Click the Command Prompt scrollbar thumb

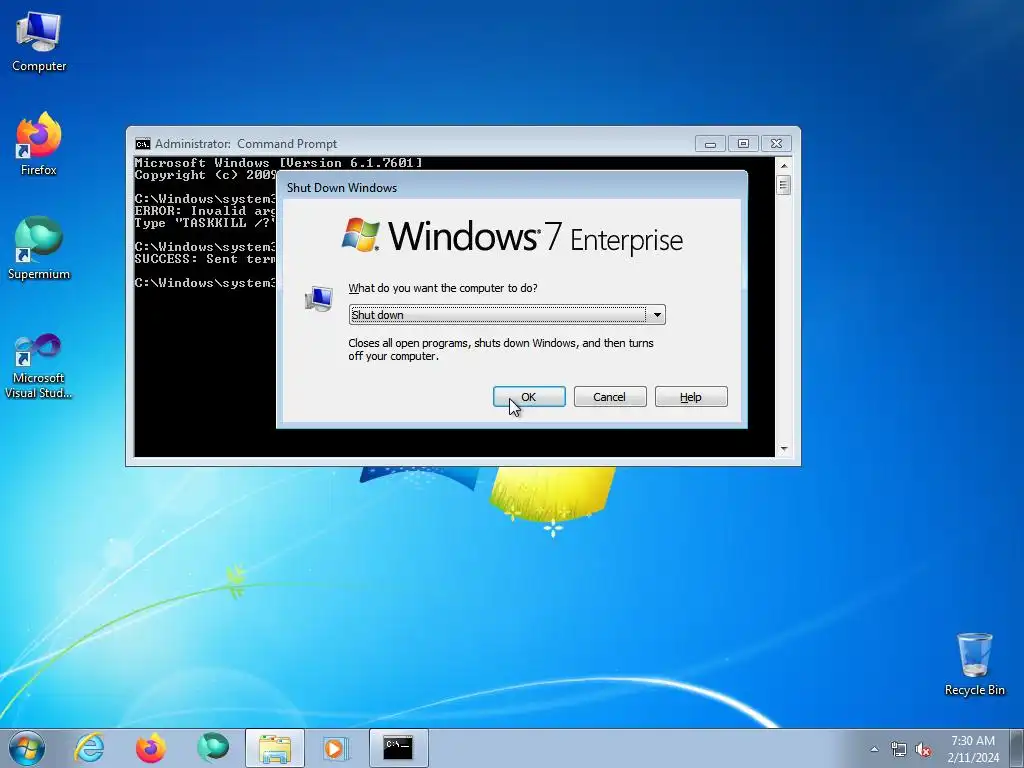tap(784, 185)
